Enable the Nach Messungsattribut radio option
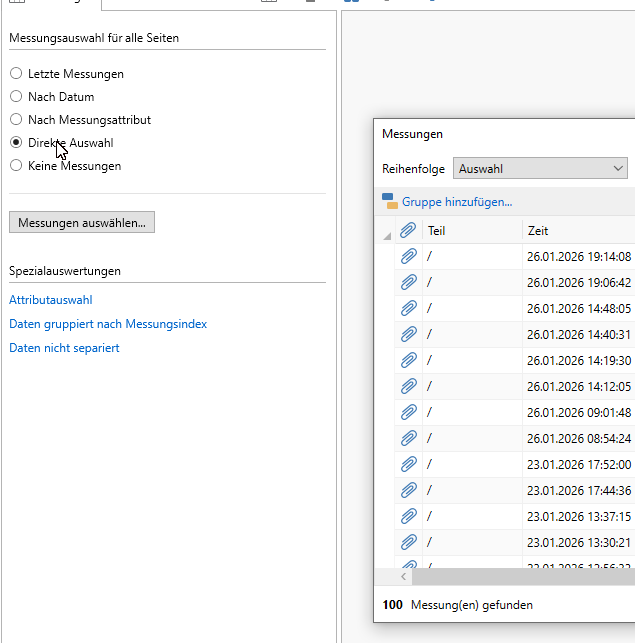 tap(16, 120)
